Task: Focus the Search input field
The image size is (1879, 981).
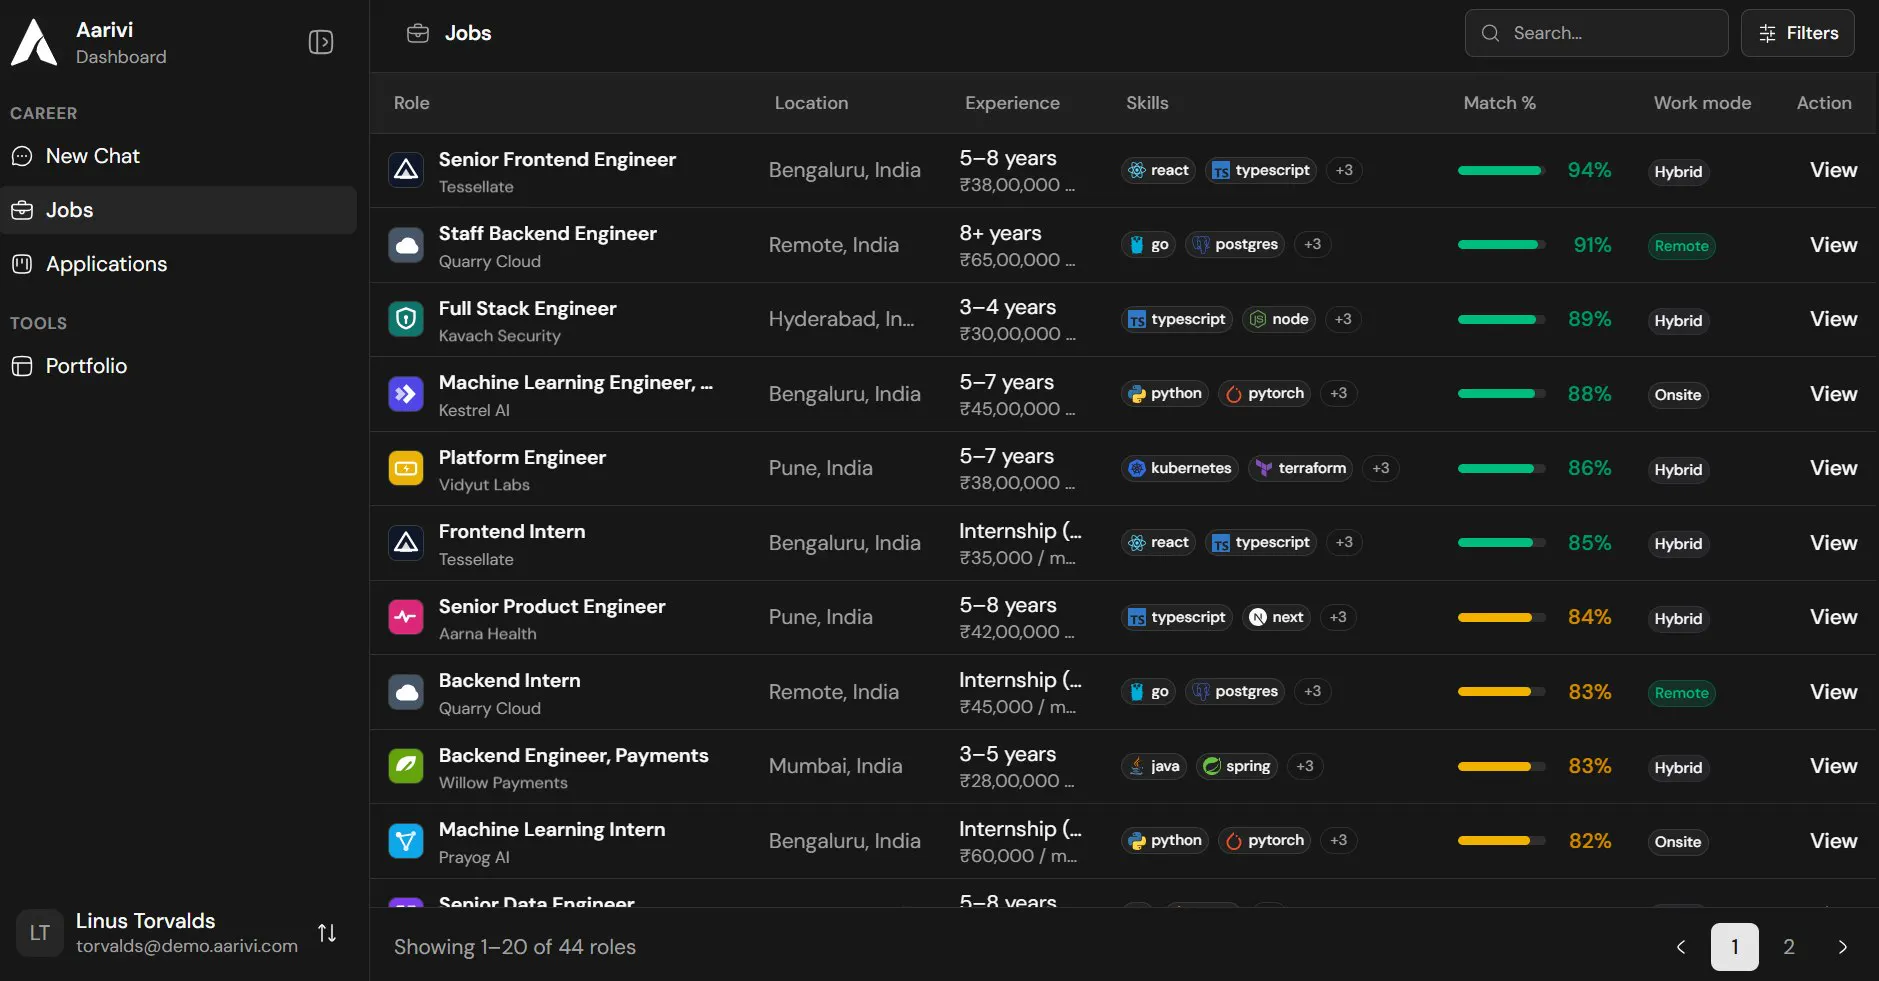Action: click(1596, 33)
